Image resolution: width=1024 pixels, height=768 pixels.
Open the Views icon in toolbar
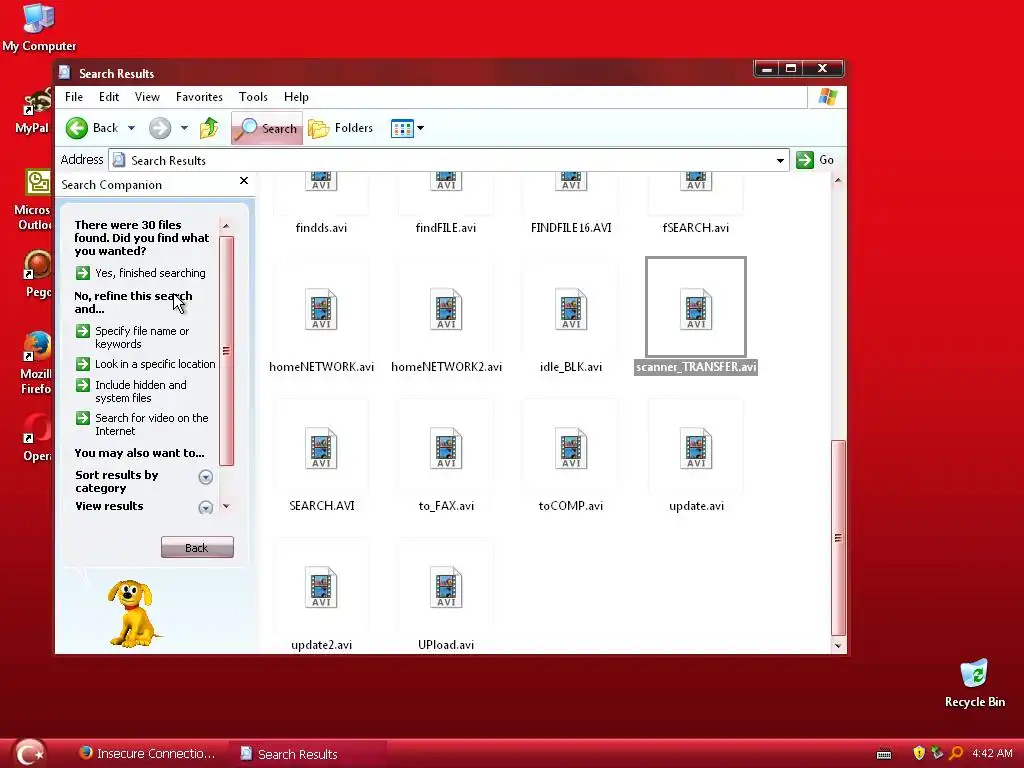pos(402,128)
